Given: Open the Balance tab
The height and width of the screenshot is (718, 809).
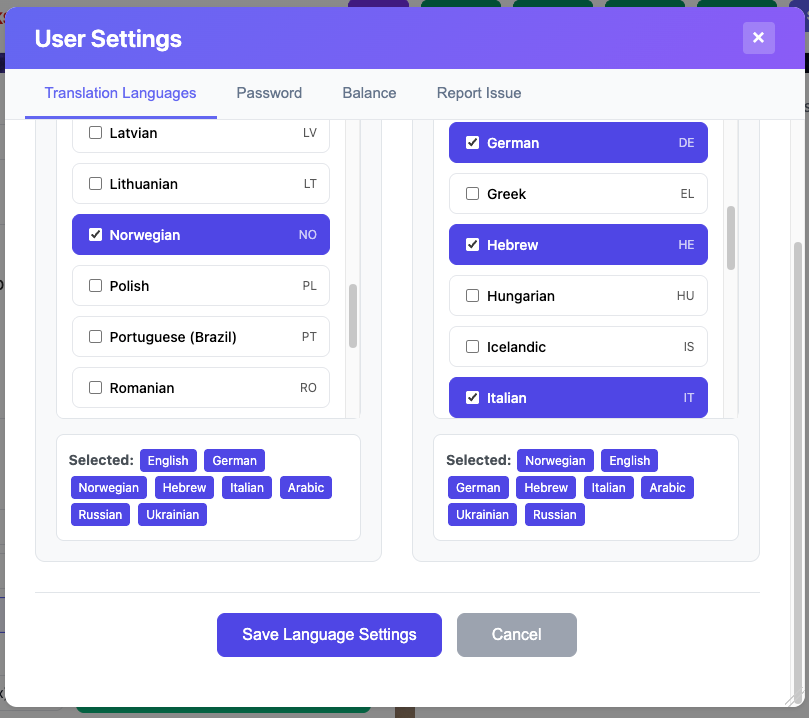Looking at the screenshot, I should coord(369,93).
